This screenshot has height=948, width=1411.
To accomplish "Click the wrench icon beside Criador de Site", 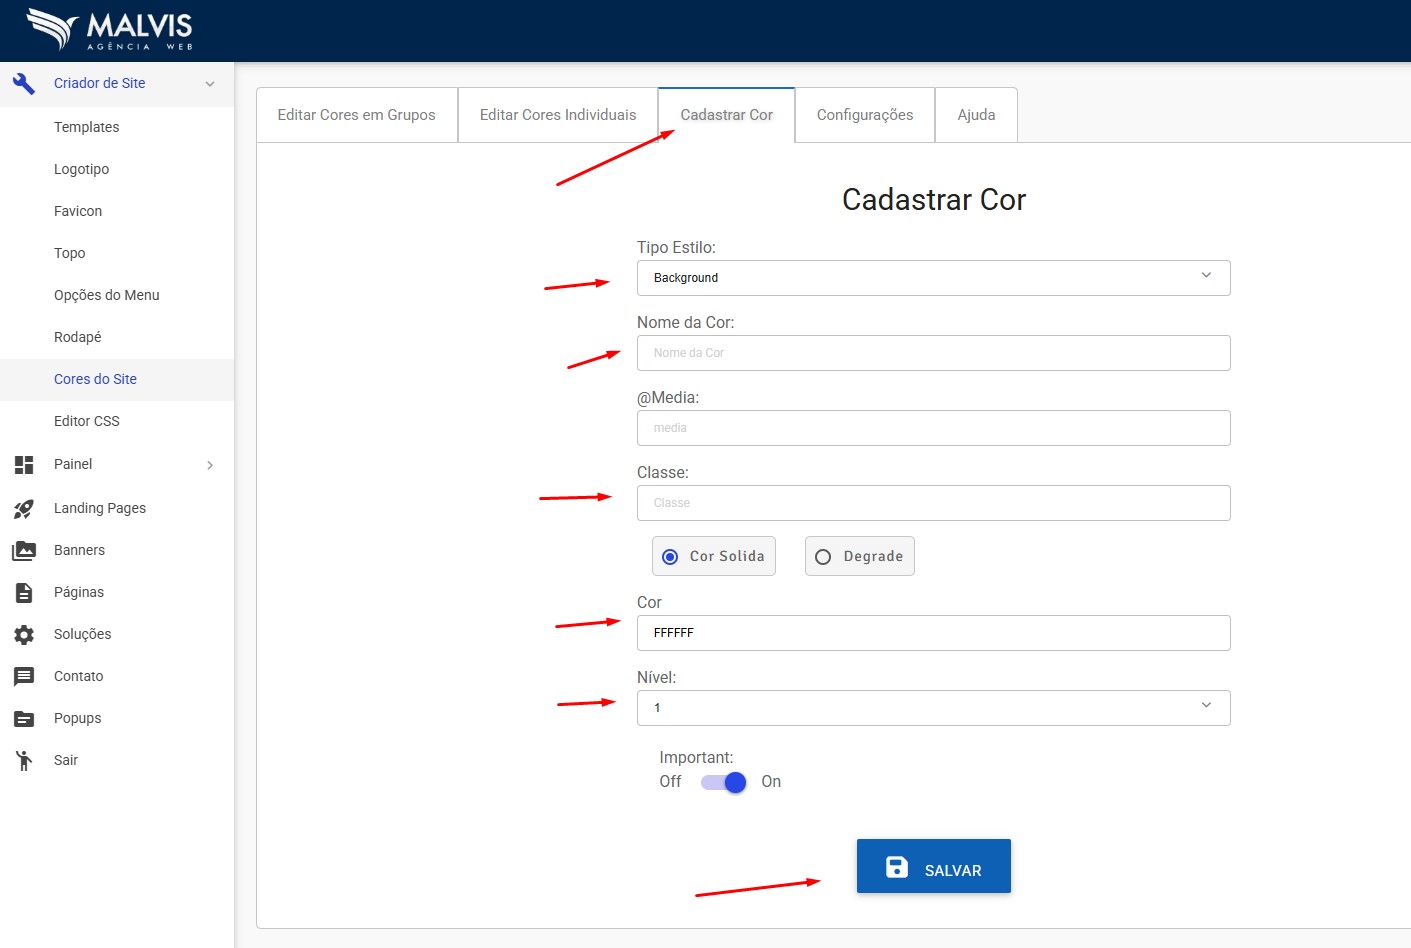I will click(x=24, y=84).
